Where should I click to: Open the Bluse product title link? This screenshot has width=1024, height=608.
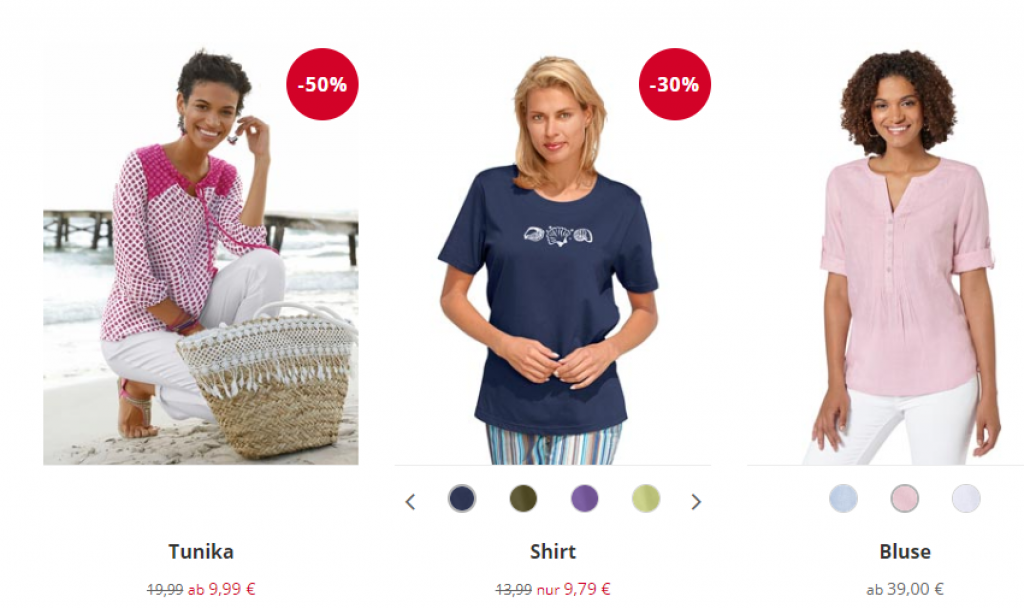tap(905, 552)
